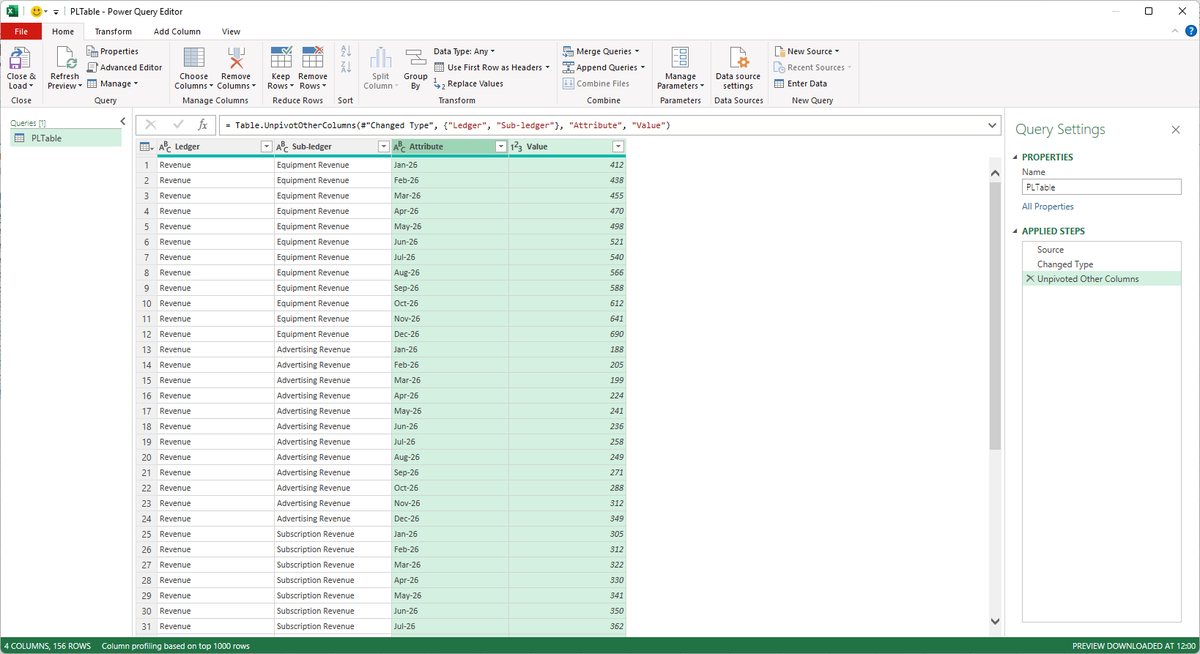Click the Close & Load icon
Screen dimensions: 1200x654
click(x=21, y=59)
